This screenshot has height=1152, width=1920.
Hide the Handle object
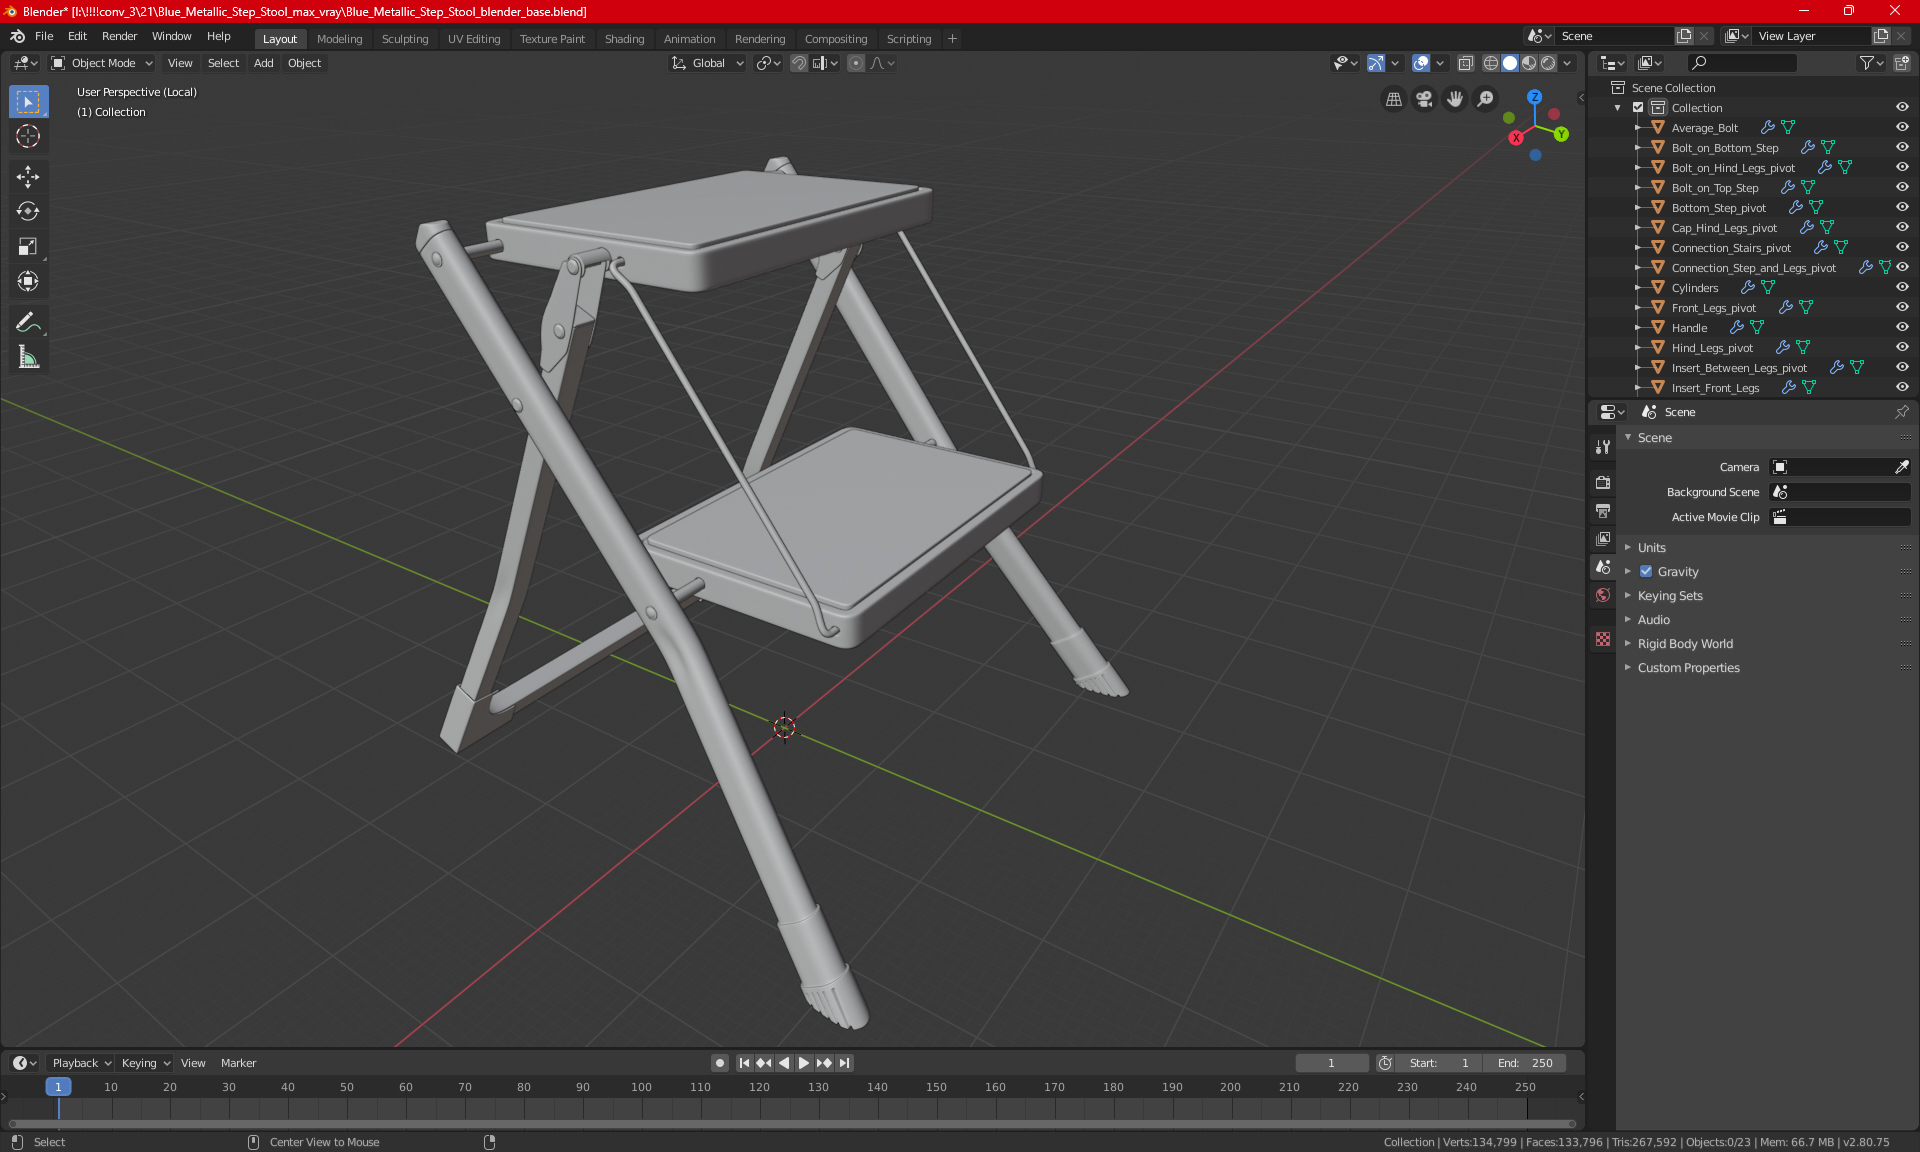pos(1902,327)
